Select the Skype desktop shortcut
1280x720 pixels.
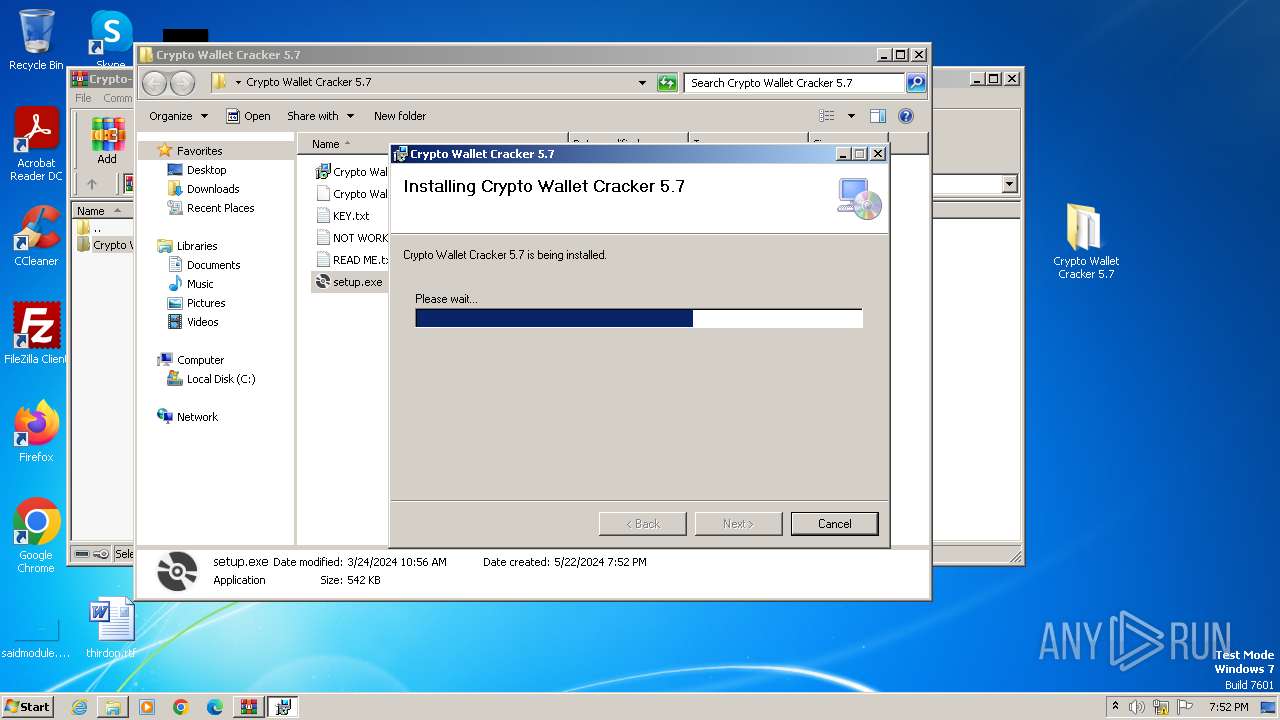[x=111, y=40]
